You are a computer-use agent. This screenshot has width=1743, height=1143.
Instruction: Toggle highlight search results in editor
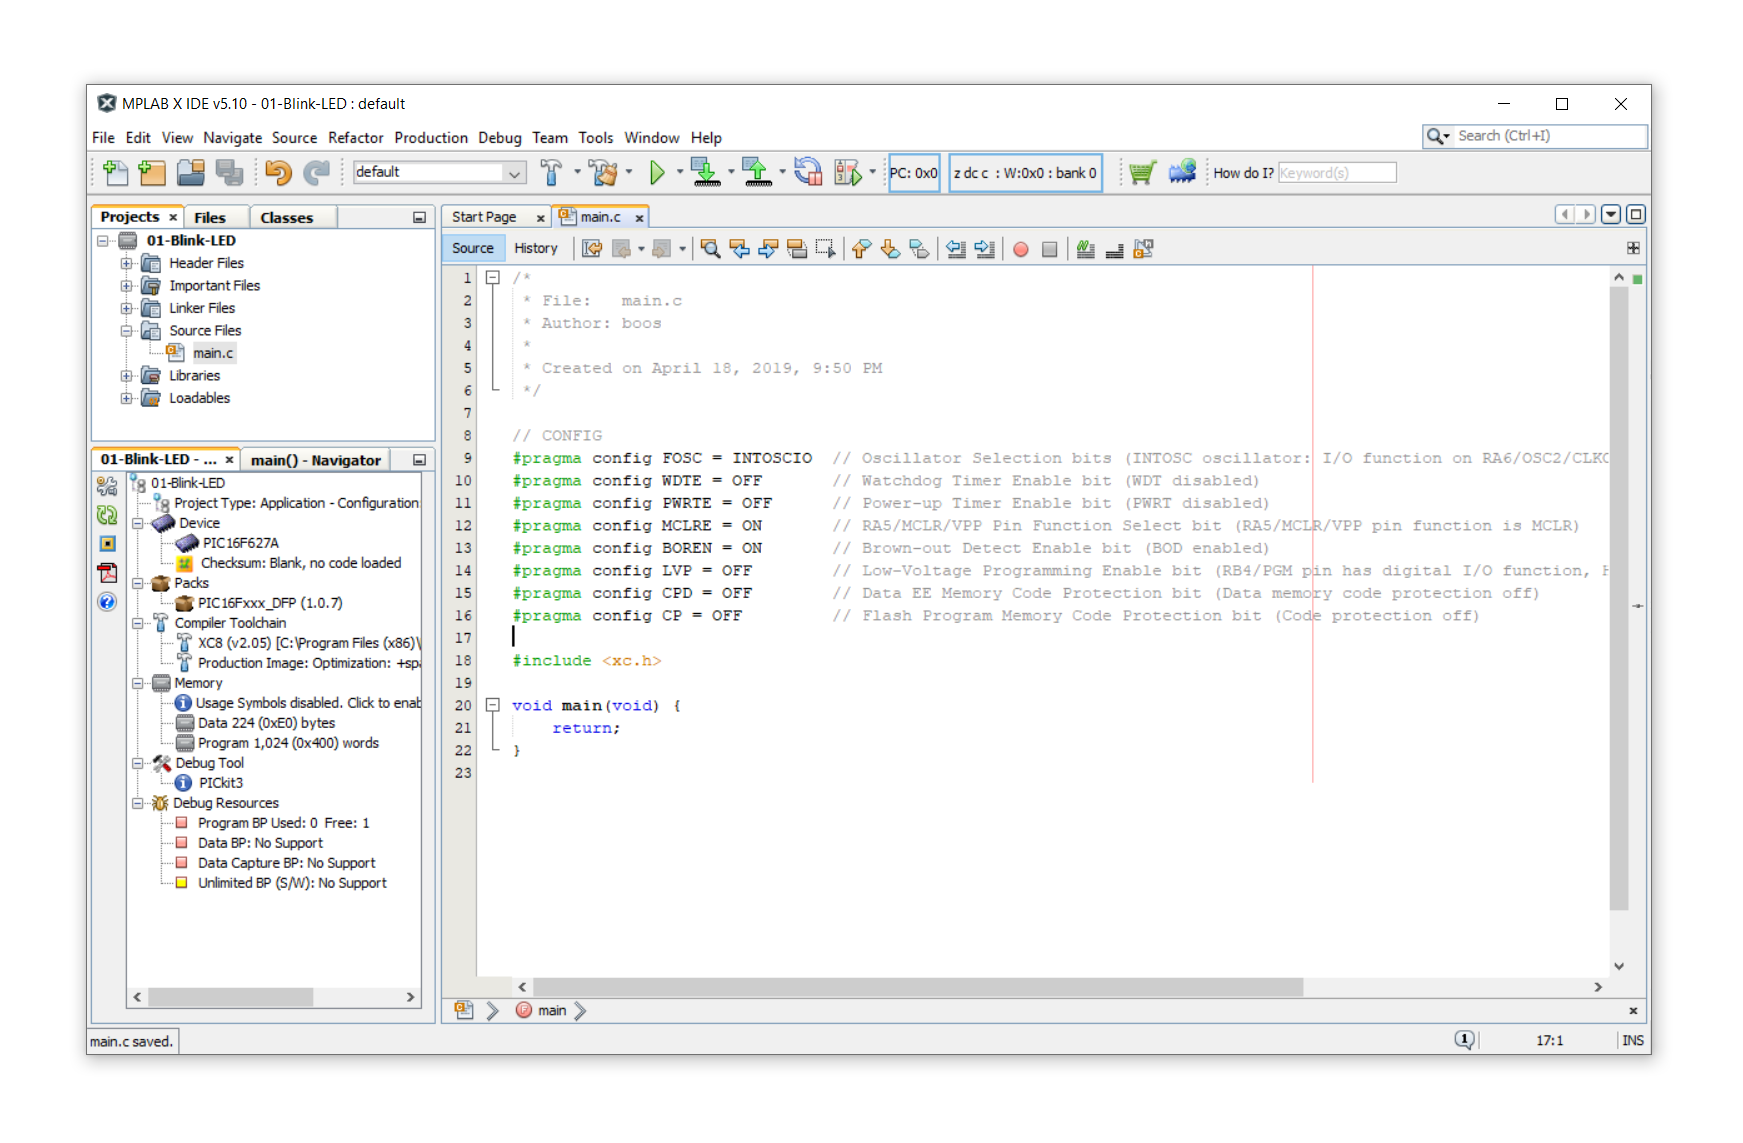pos(797,249)
